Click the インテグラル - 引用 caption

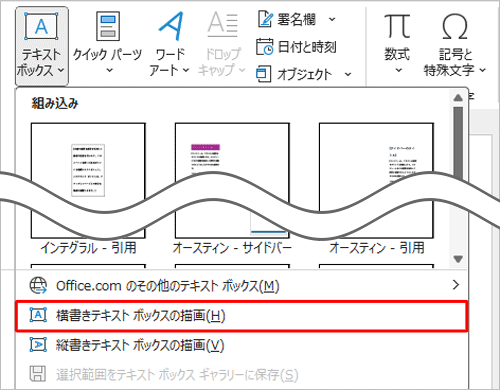(x=88, y=248)
